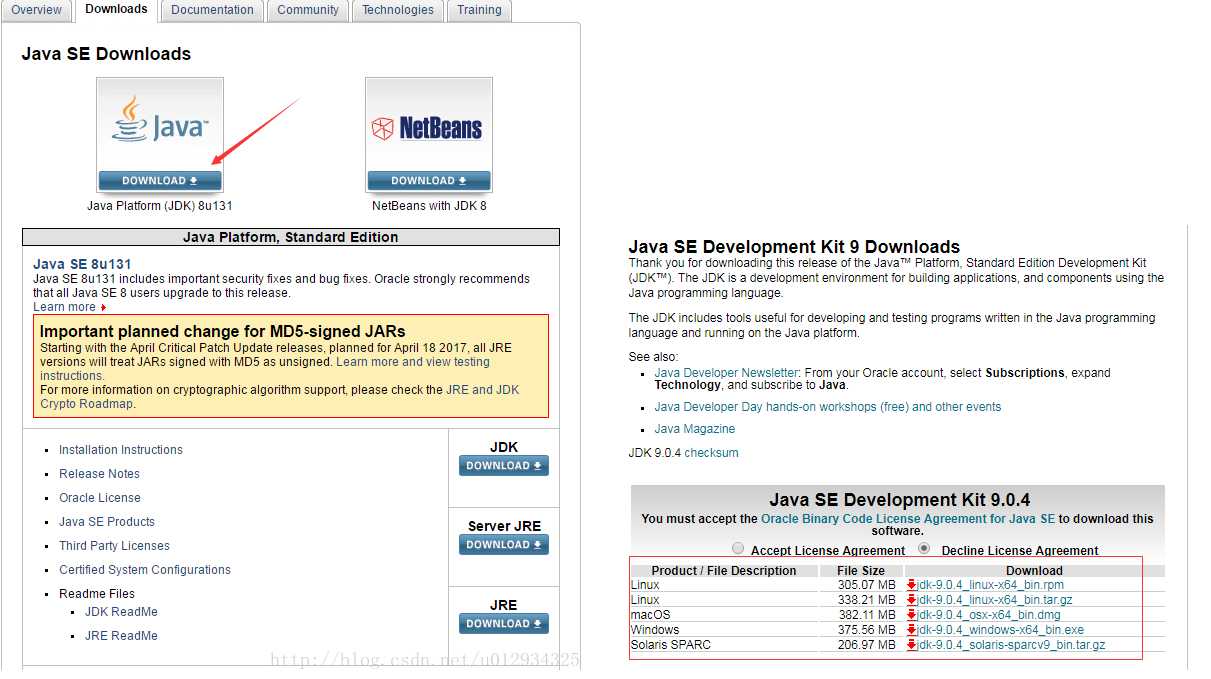This screenshot has height=679, width=1211.
Task: Click red download arrow beside linux tar.gz file
Action: click(x=911, y=600)
